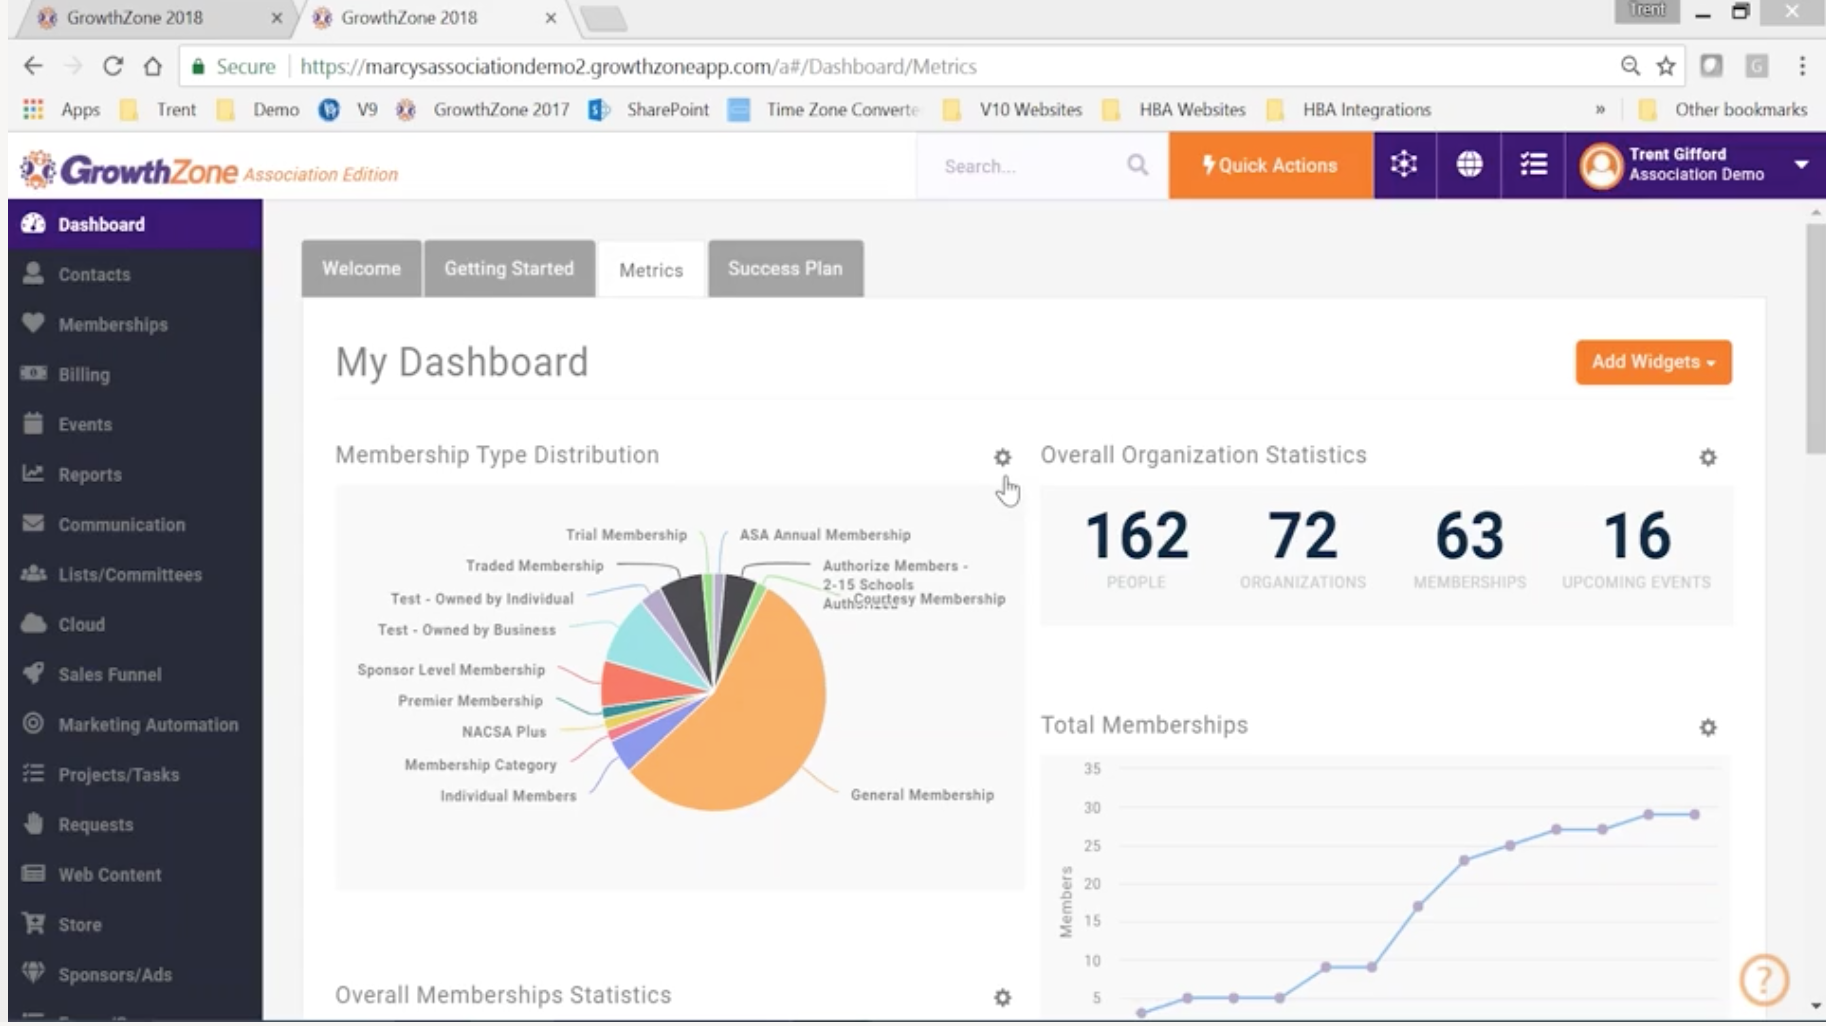This screenshot has width=1826, height=1026.
Task: Switch to the Success Plan tab
Action: click(x=785, y=268)
